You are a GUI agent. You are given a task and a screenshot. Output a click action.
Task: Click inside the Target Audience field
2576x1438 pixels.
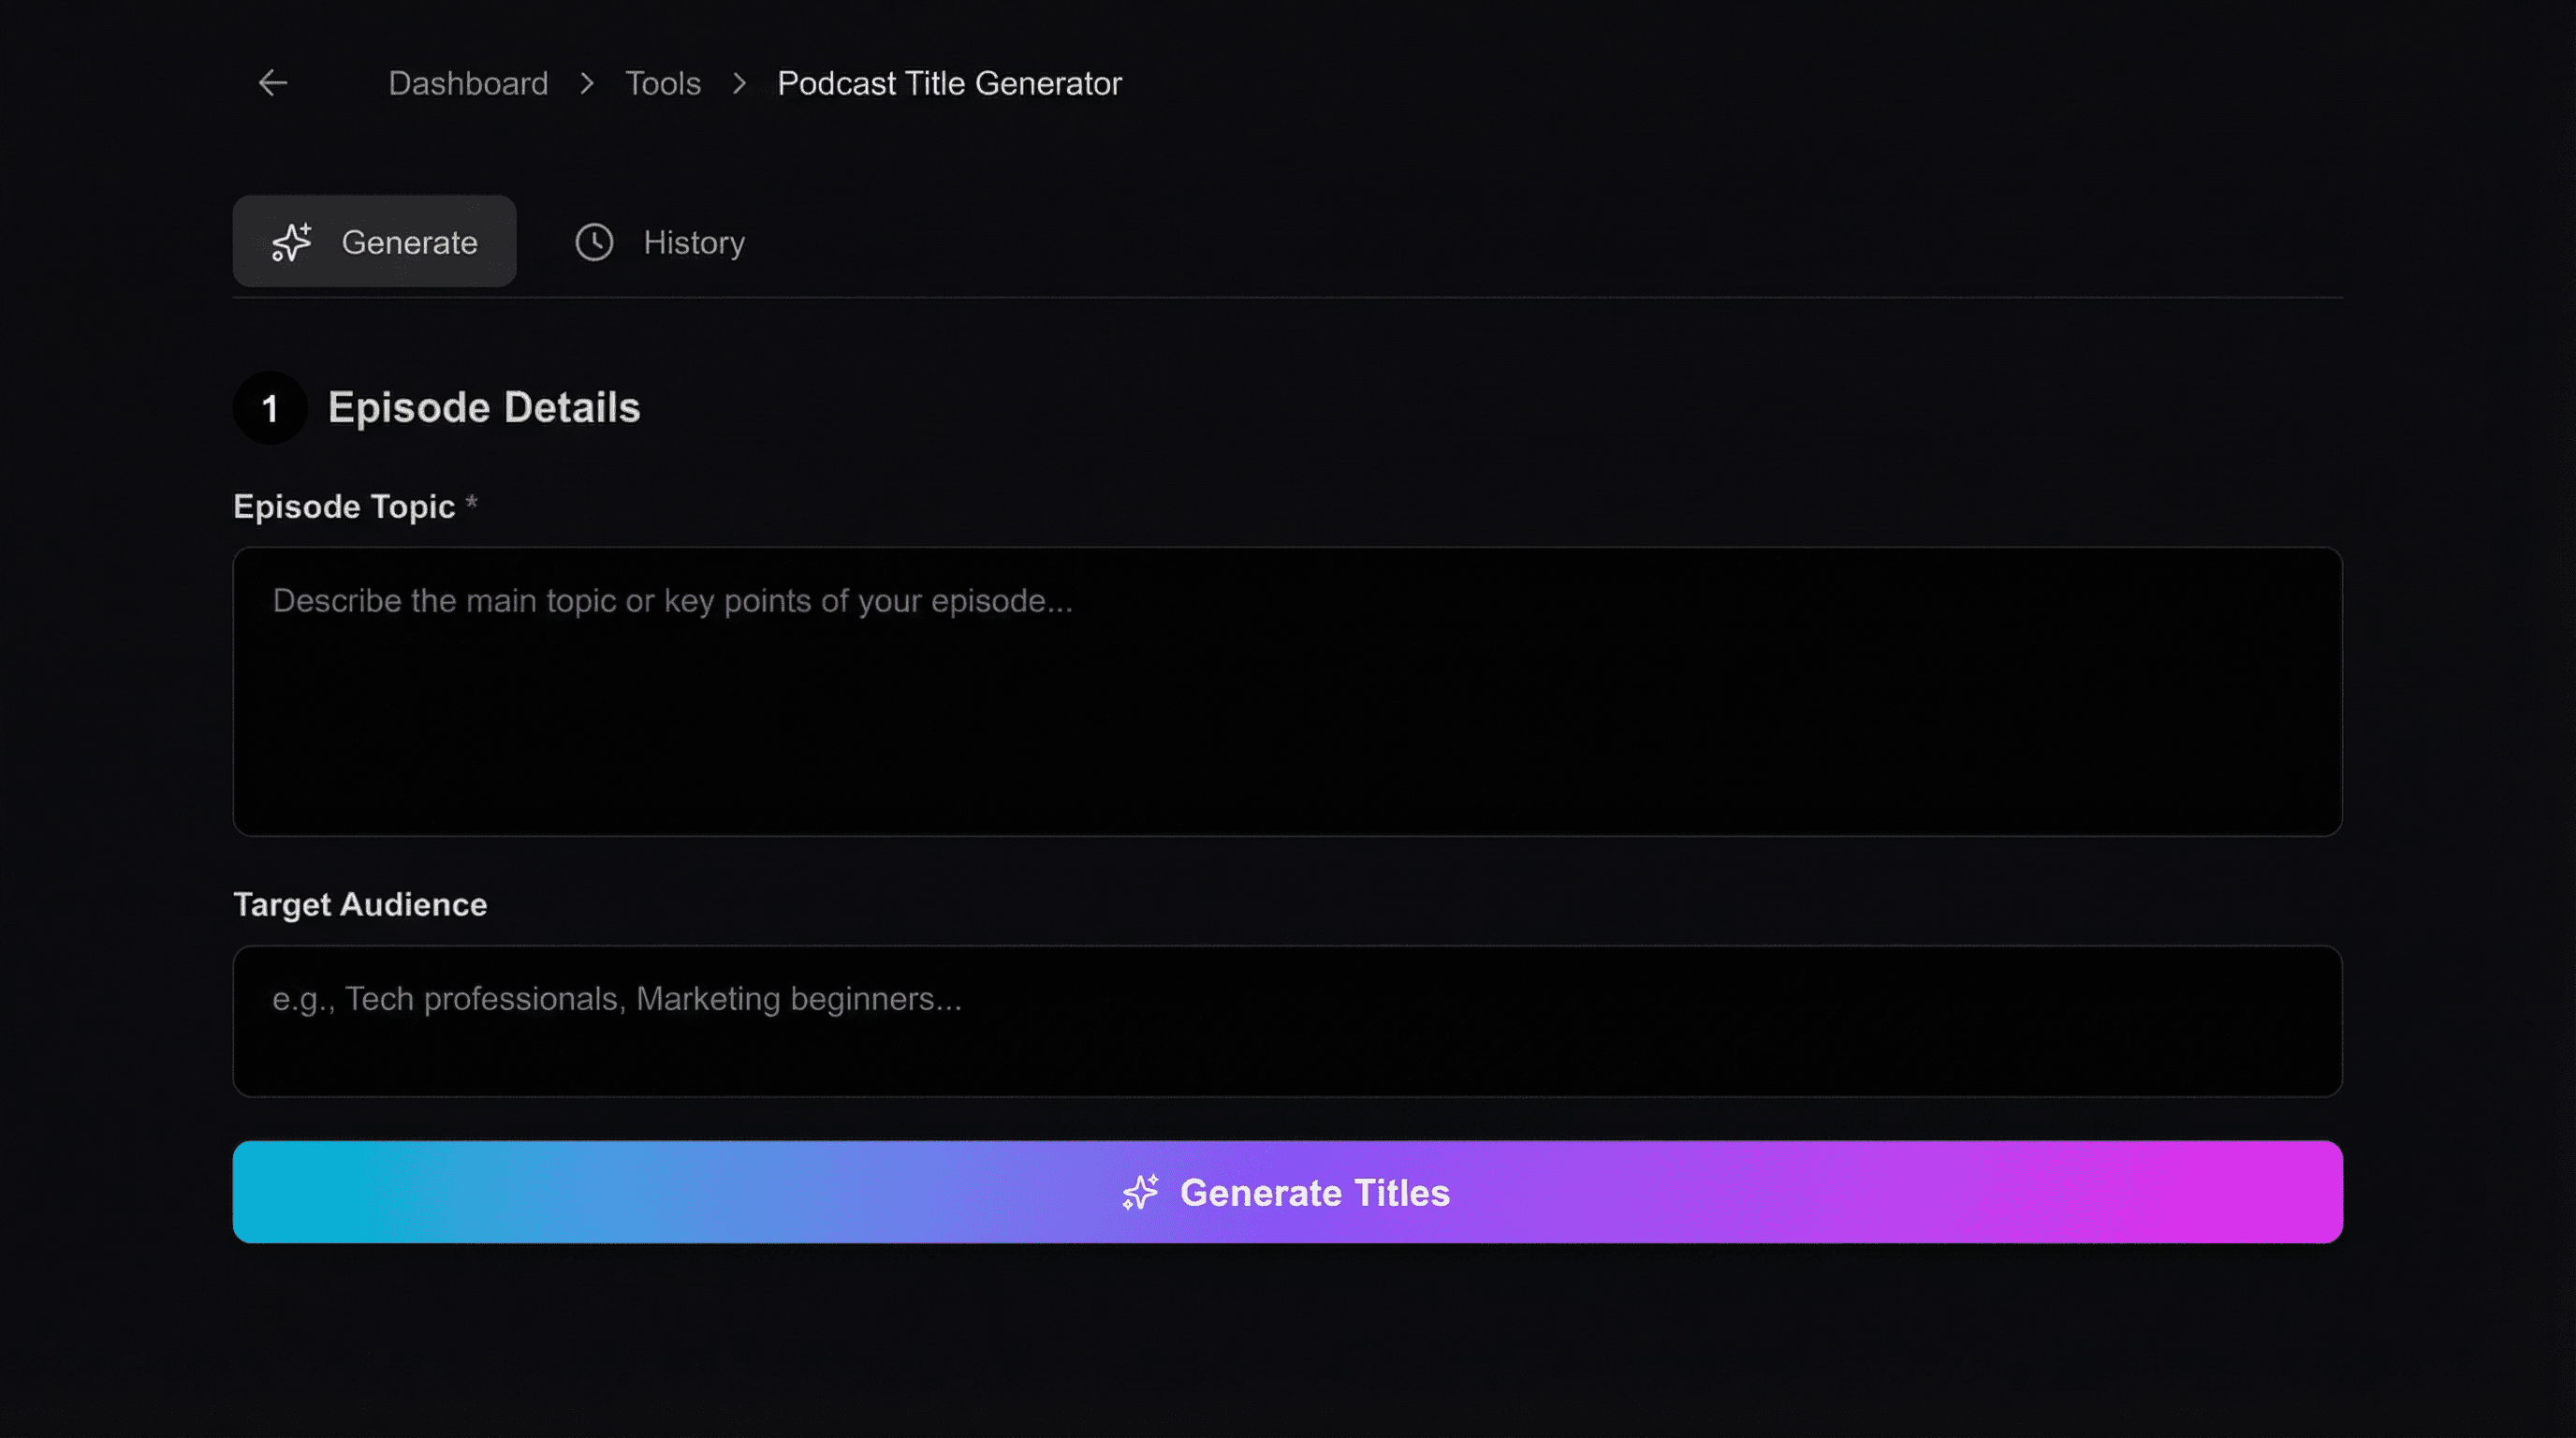[x=1287, y=1021]
